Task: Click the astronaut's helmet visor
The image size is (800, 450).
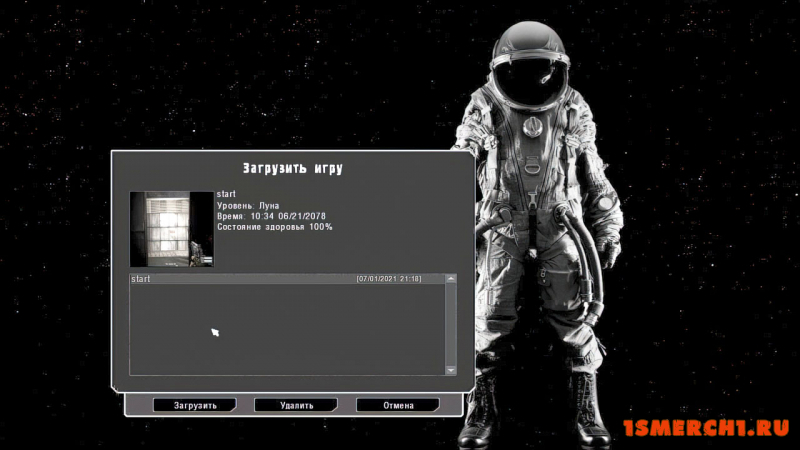Action: coord(531,82)
